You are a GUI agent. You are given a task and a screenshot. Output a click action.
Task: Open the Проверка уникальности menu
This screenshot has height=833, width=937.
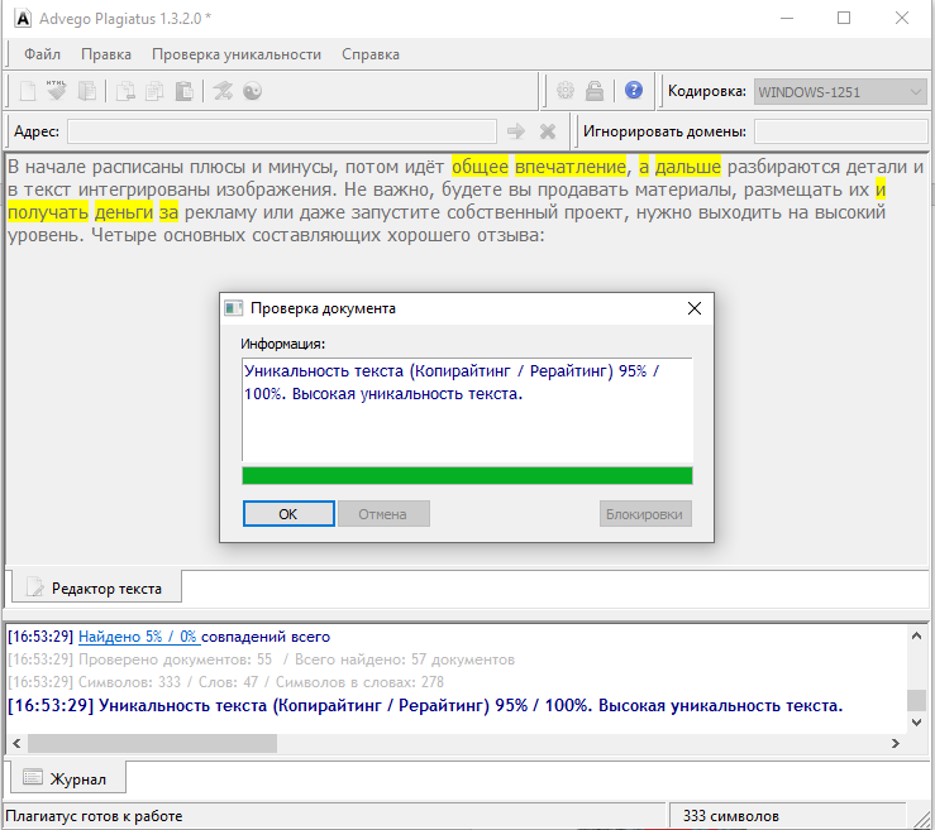tap(237, 54)
